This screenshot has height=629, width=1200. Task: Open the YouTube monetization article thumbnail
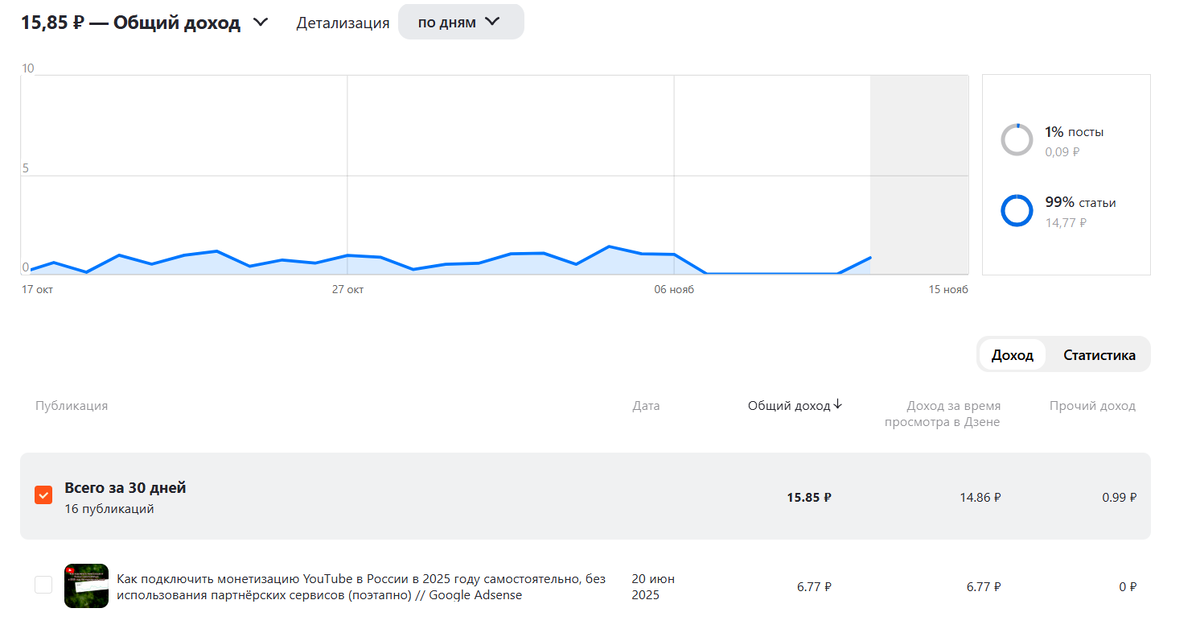tap(86, 586)
